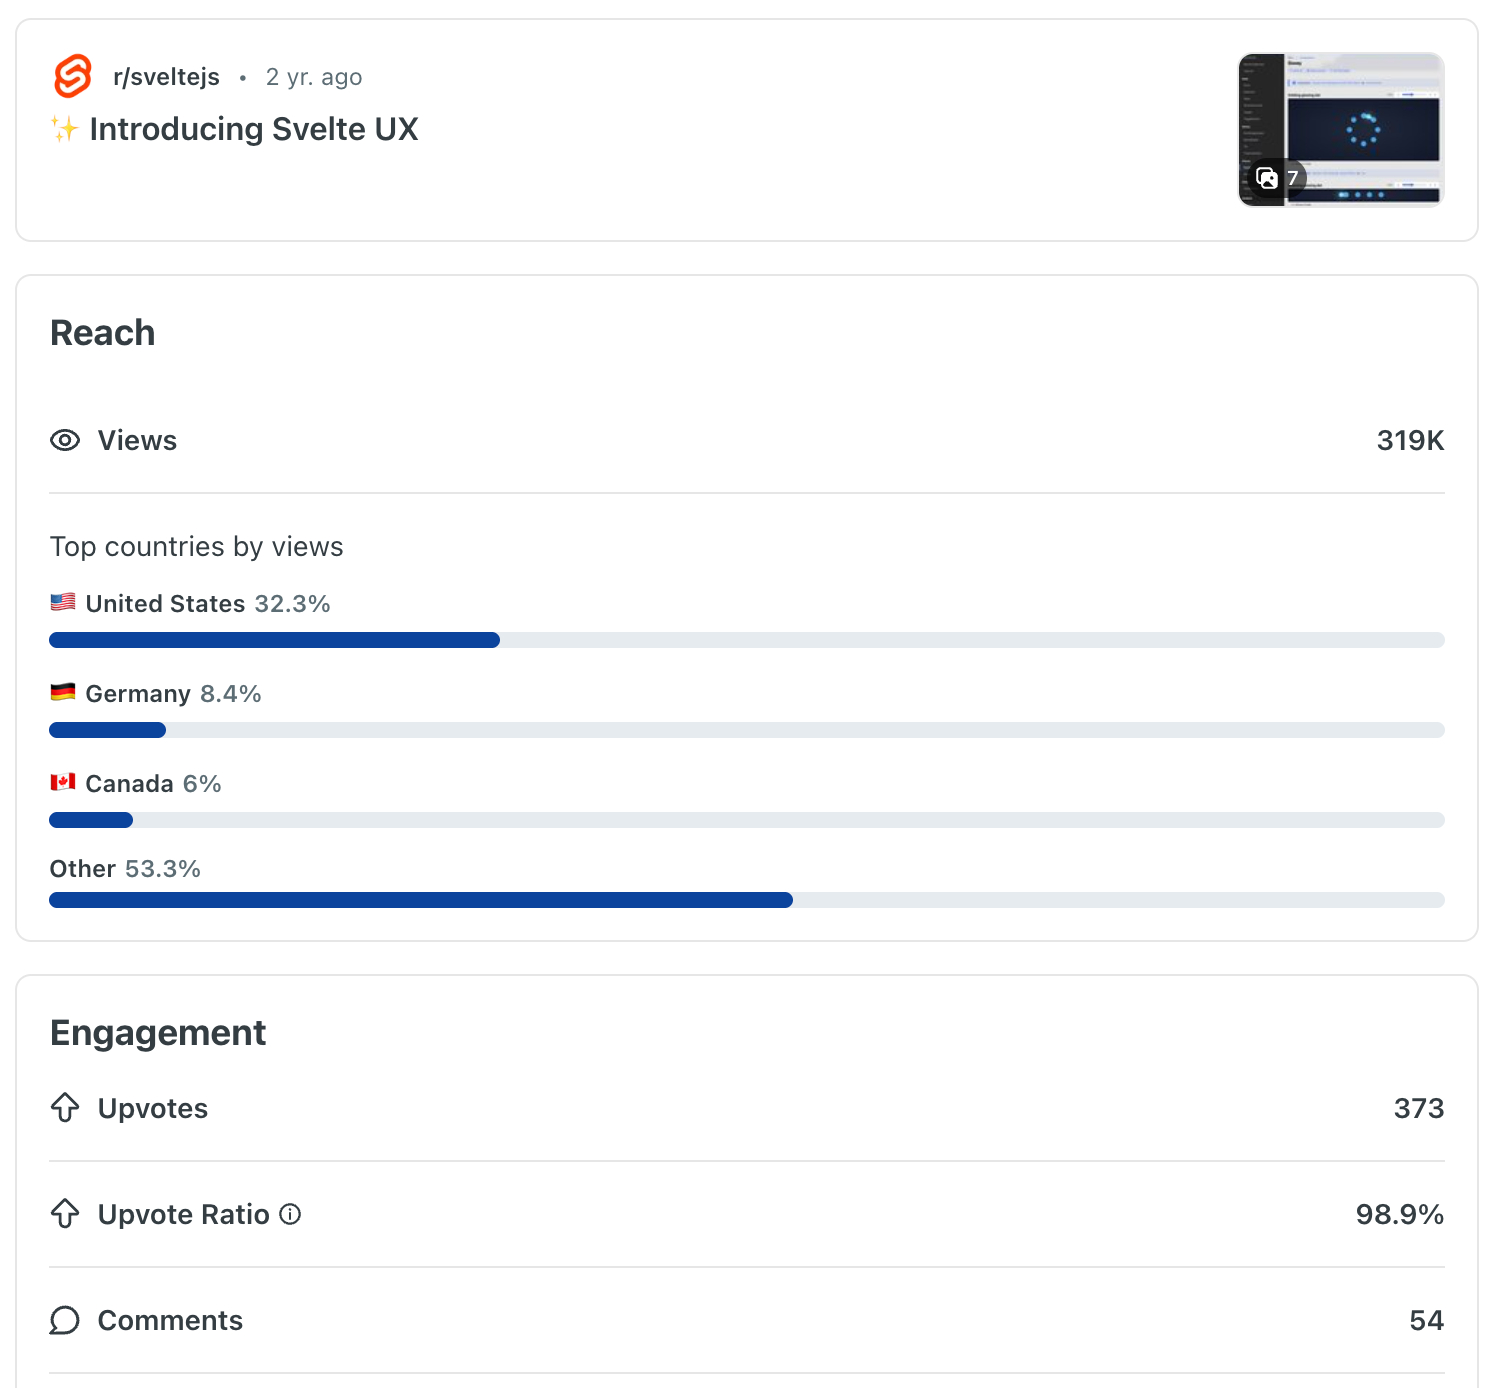Click the Germany views progress bar

[746, 730]
